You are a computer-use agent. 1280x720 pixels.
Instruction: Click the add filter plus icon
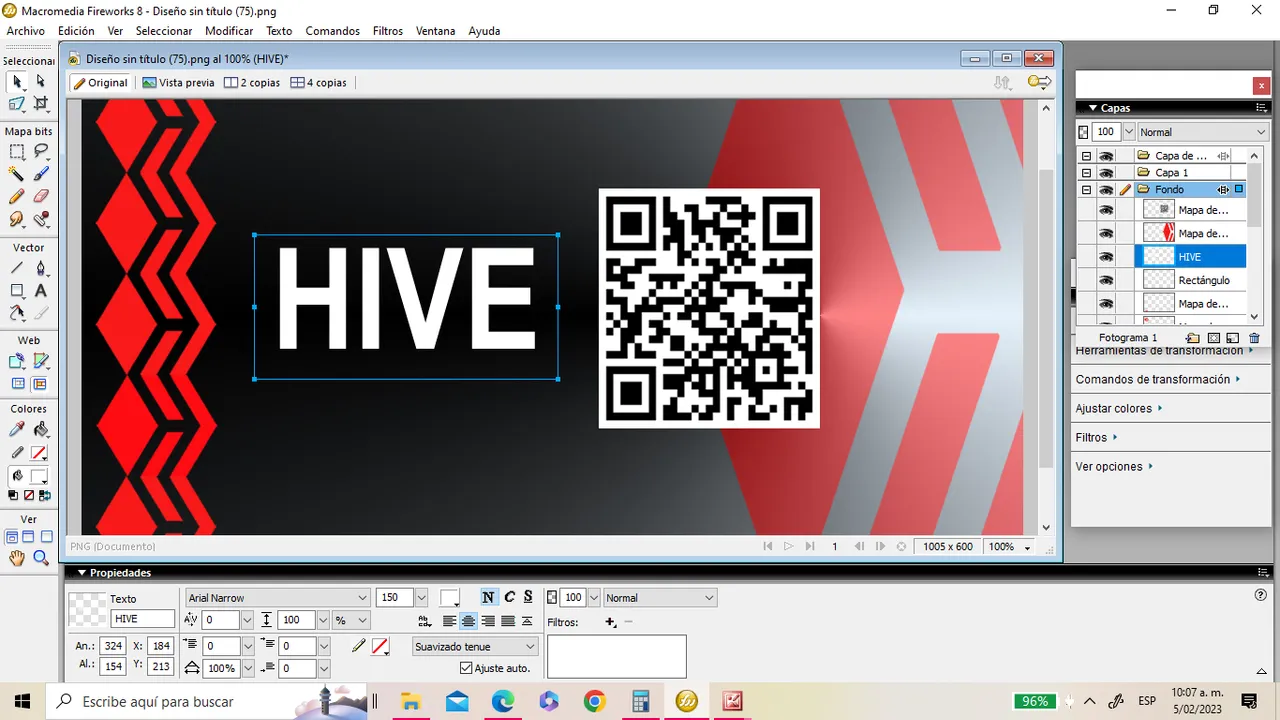coord(611,622)
